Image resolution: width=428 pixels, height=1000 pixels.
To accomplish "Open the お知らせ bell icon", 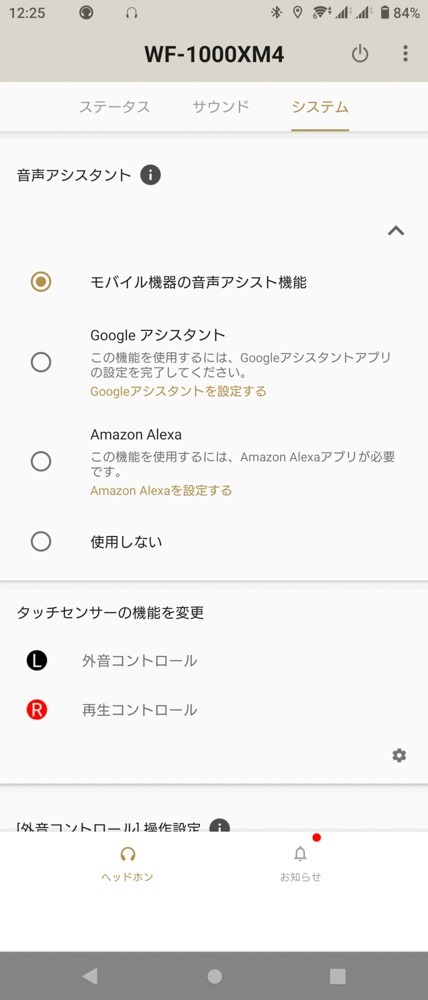I will (300, 853).
